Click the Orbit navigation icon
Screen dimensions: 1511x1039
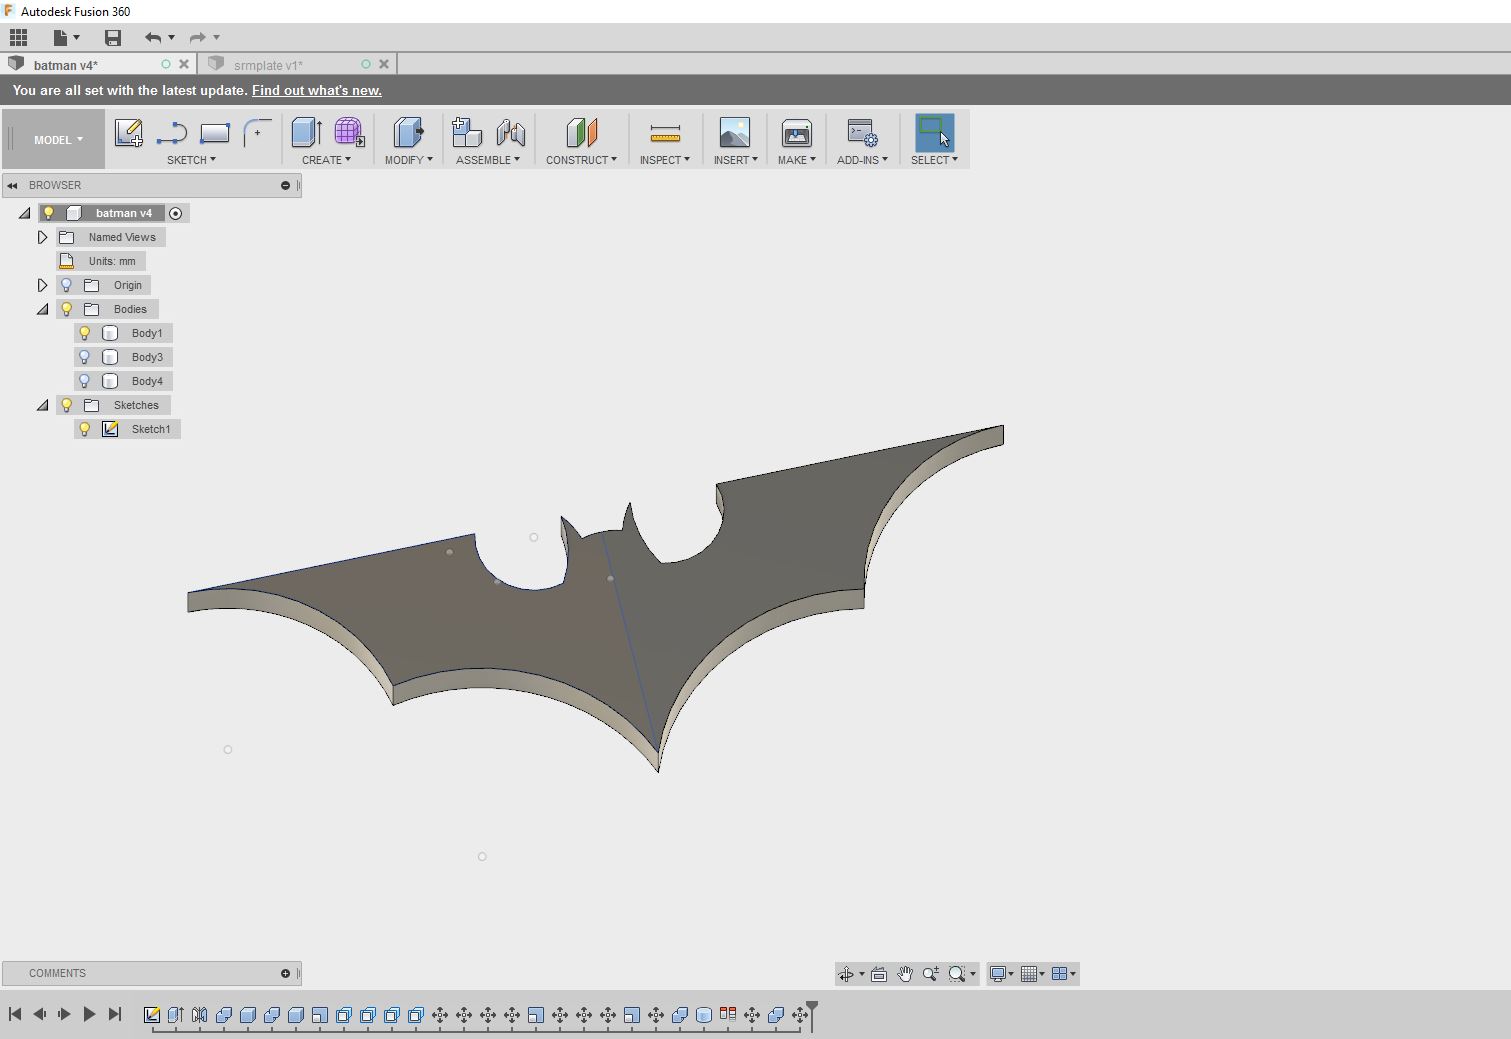[846, 974]
